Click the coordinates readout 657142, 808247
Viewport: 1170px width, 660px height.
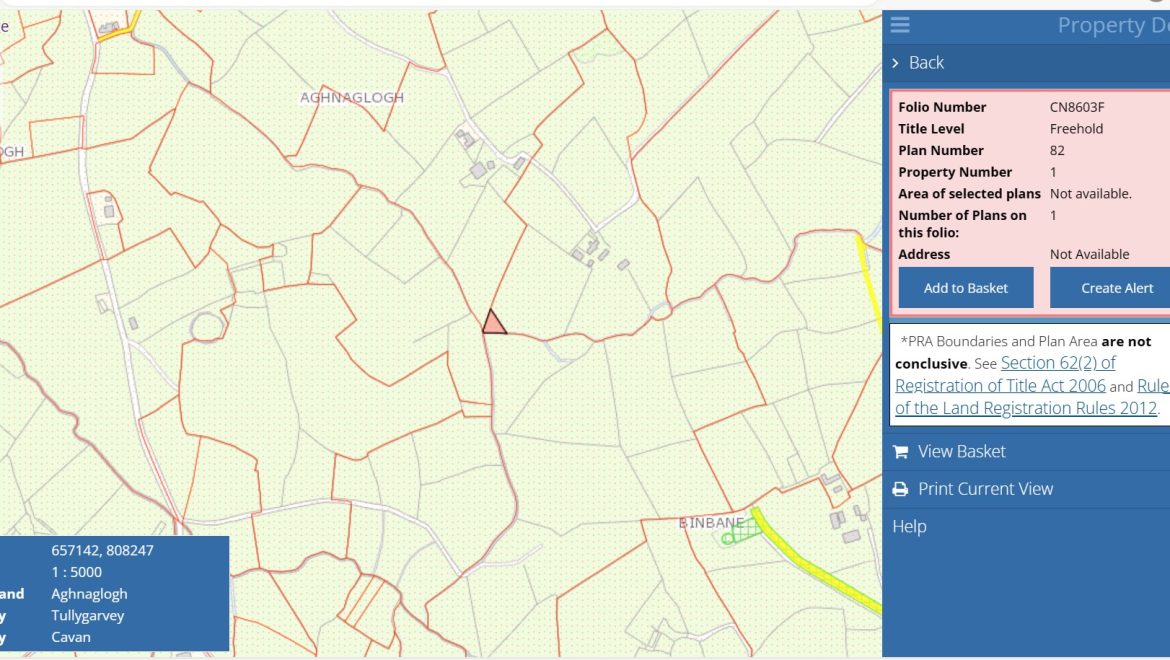(102, 550)
